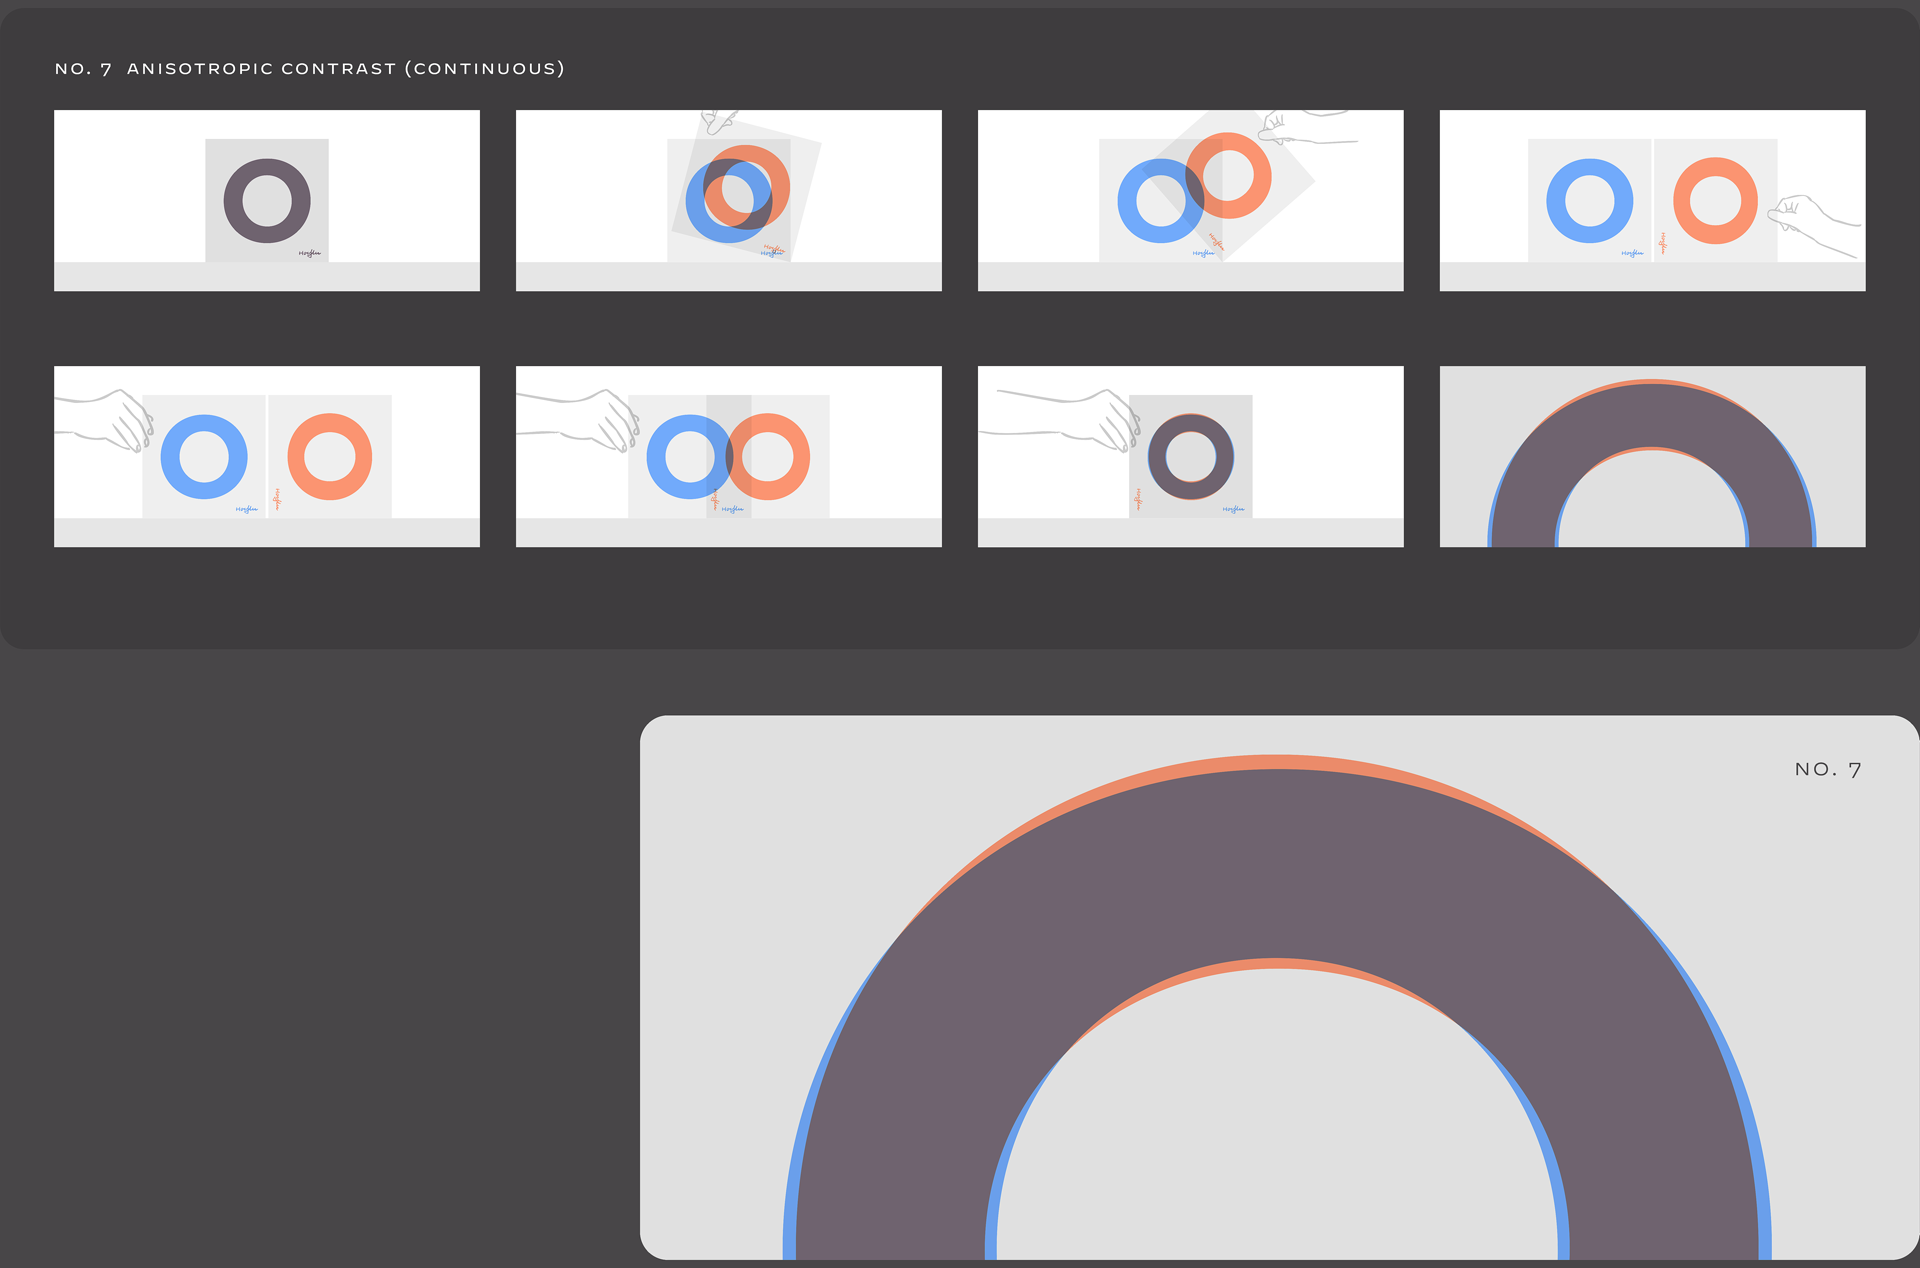The width and height of the screenshot is (1920, 1268).
Task: Open thumbnail with hand beside merged dark ring
Action: [1191, 457]
